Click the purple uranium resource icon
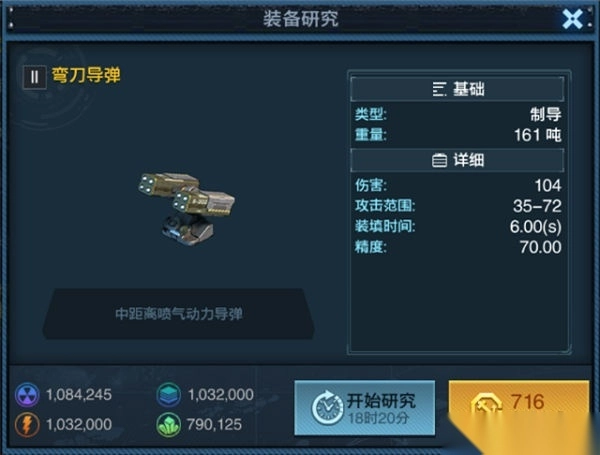This screenshot has height=455, width=600. click(27, 395)
